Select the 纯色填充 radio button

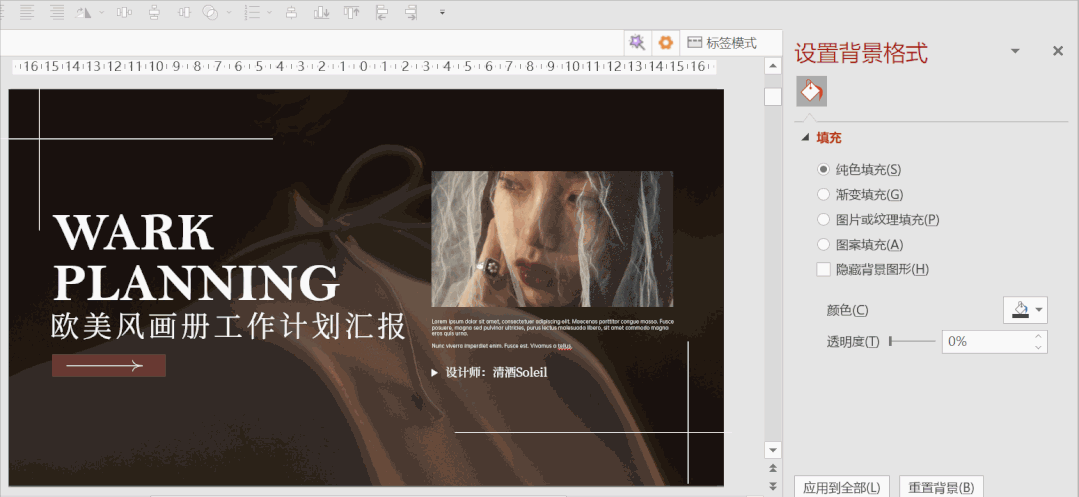tap(823, 169)
